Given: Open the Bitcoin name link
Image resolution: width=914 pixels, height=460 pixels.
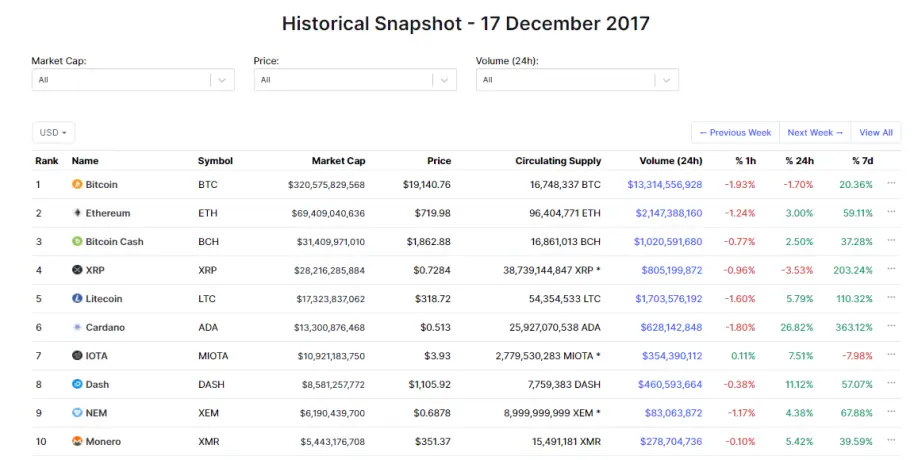Looking at the screenshot, I should pyautogui.click(x=101, y=184).
